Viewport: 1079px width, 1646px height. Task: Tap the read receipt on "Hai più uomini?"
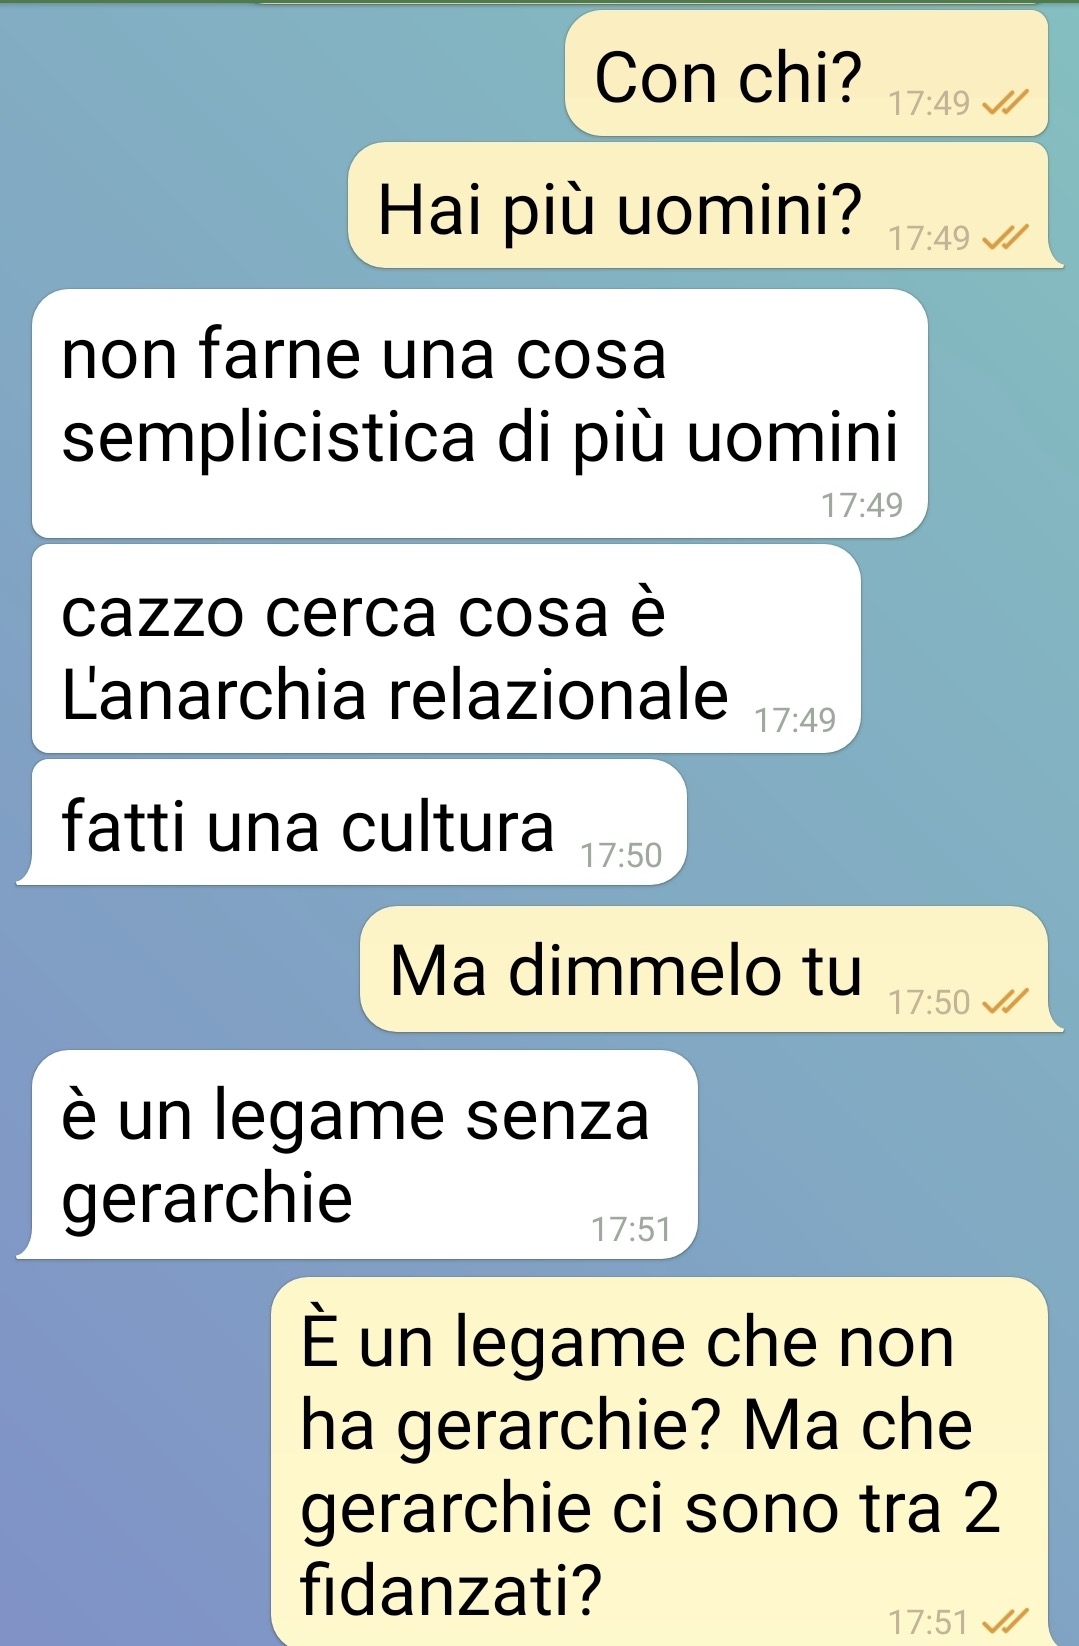1005,237
